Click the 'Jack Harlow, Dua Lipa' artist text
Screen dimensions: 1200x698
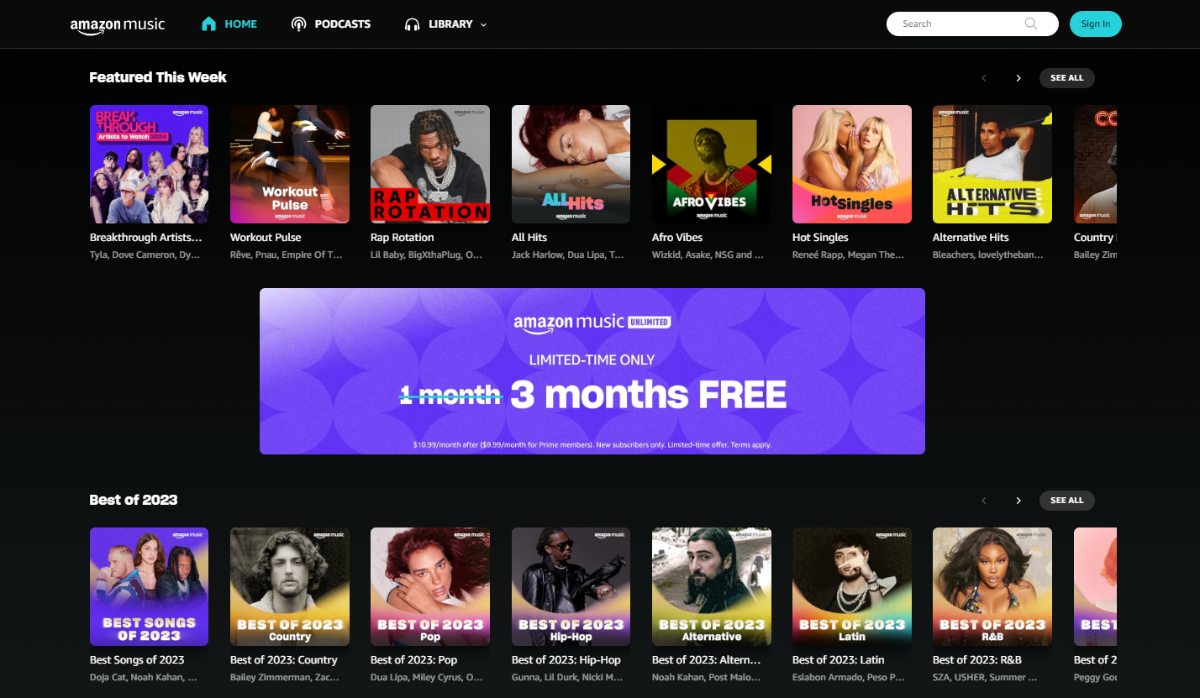(568, 255)
